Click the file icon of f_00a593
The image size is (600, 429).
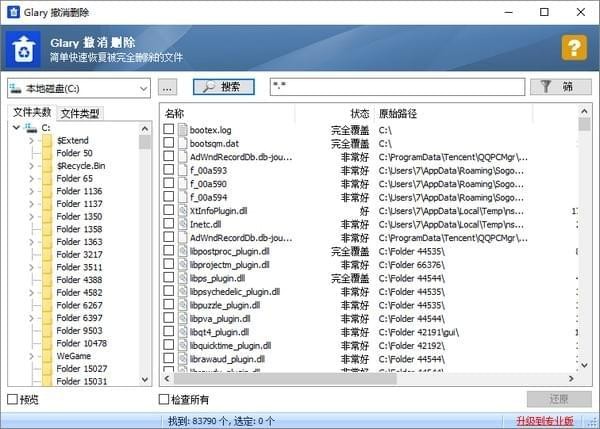[183, 170]
